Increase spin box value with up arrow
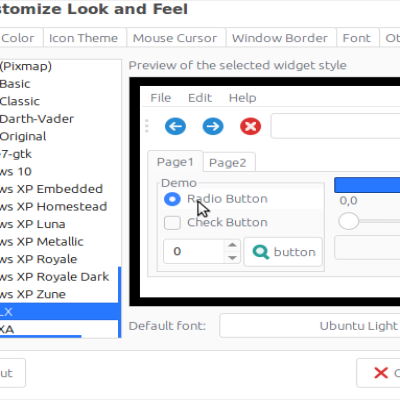 point(232,245)
